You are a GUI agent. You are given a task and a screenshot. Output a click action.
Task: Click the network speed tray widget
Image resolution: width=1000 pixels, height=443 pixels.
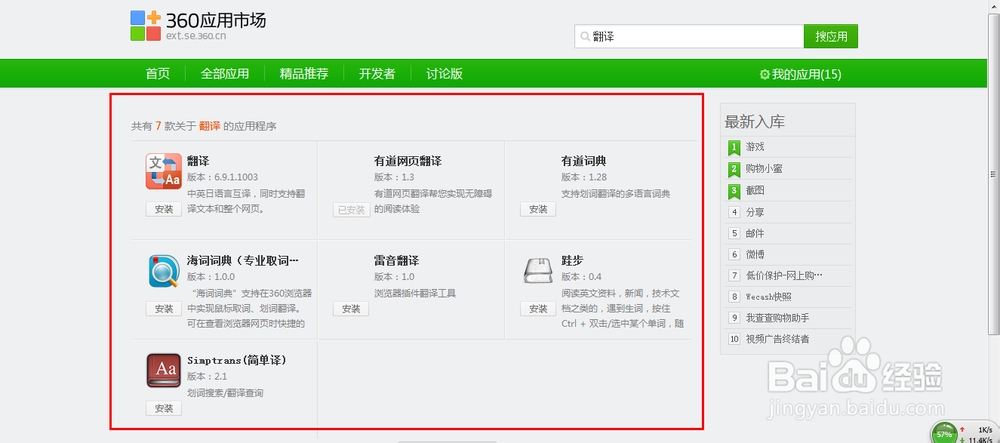tap(964, 433)
